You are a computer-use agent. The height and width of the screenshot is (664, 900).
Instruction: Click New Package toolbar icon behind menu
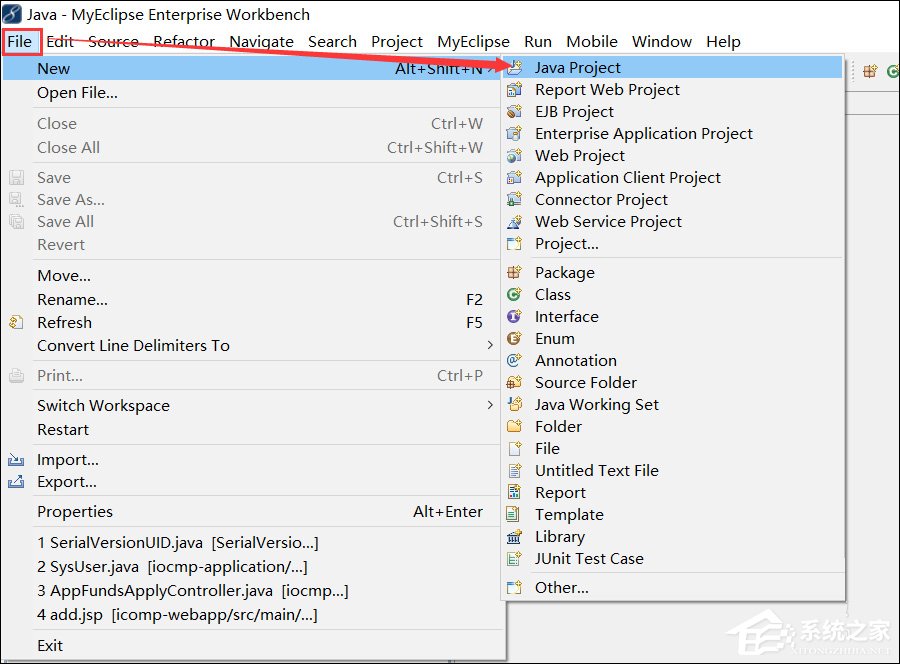pyautogui.click(x=870, y=71)
